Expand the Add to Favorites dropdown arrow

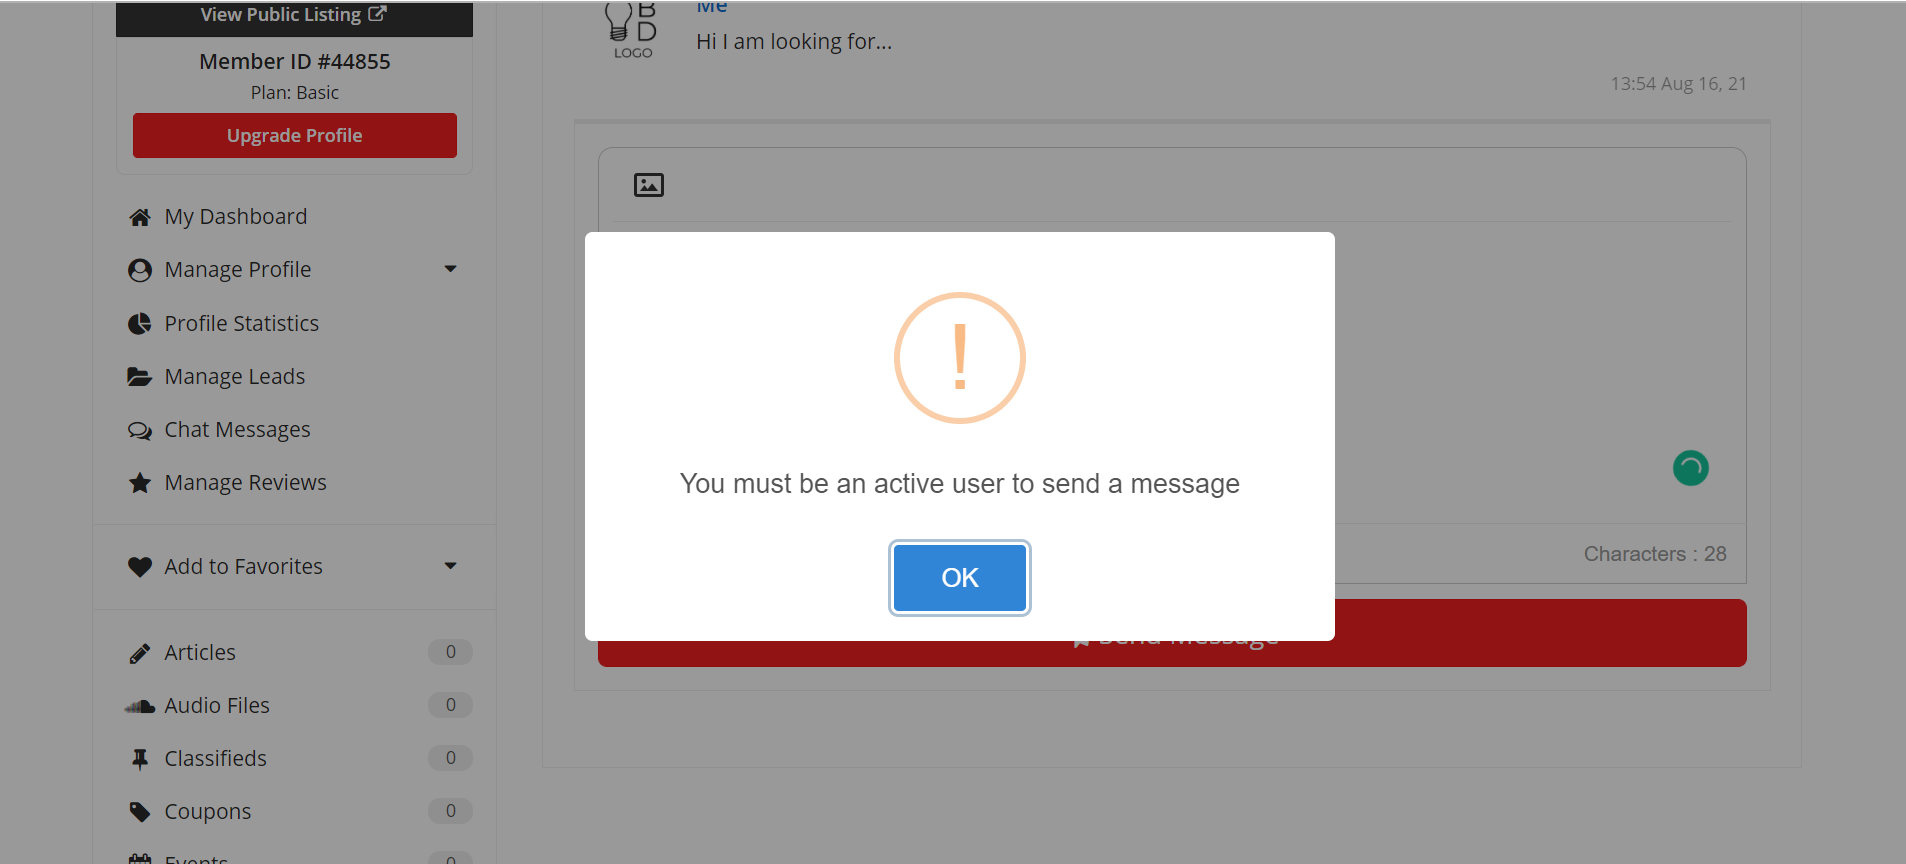click(x=450, y=566)
